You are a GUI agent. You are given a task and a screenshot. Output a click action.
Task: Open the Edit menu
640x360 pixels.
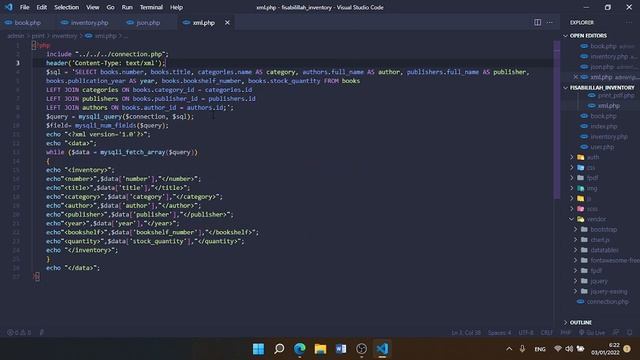[42, 7]
